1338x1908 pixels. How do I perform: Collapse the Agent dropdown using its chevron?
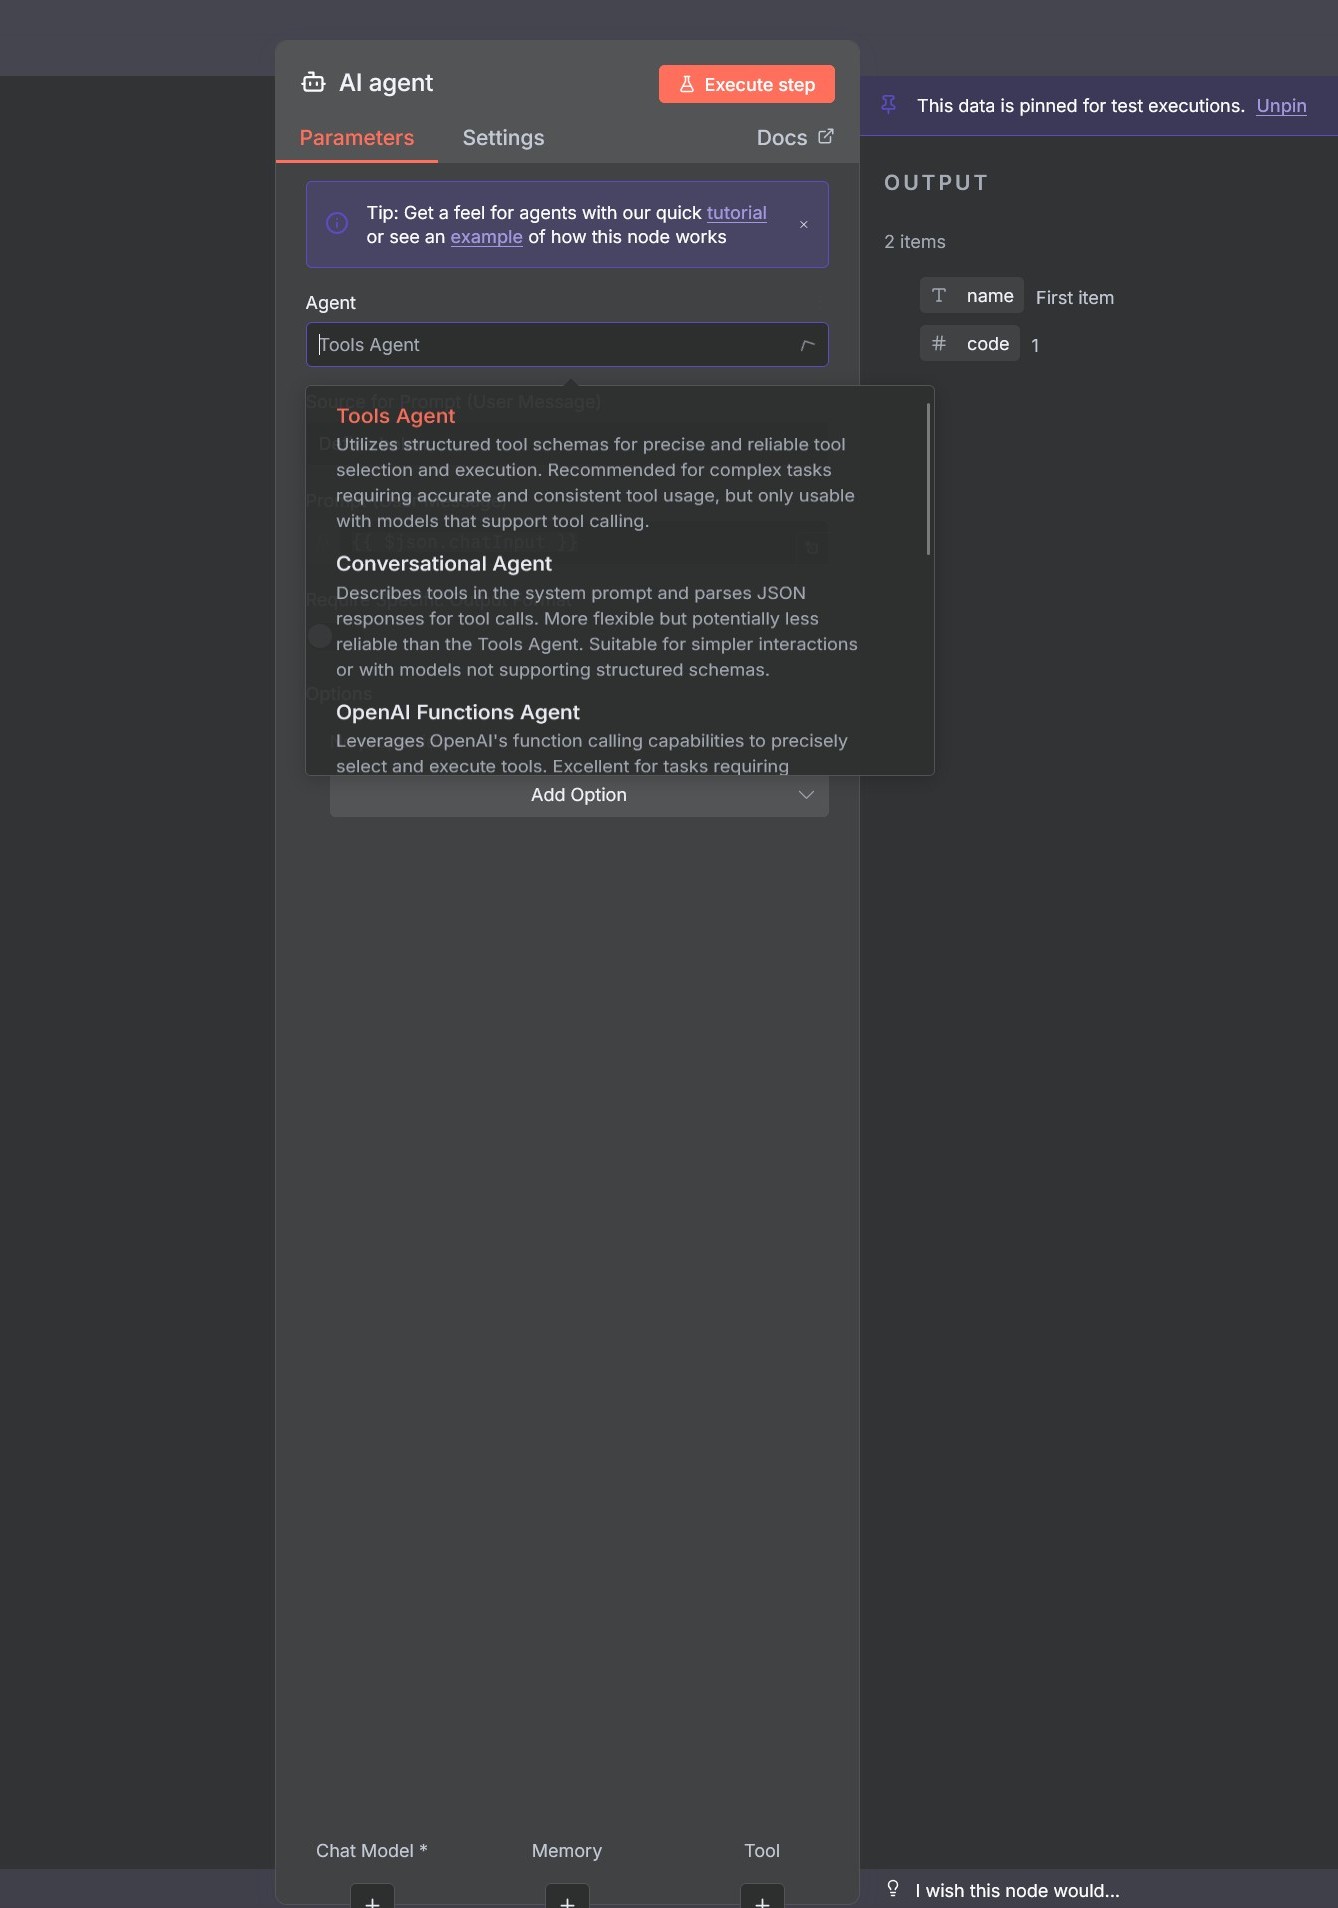[x=807, y=345]
